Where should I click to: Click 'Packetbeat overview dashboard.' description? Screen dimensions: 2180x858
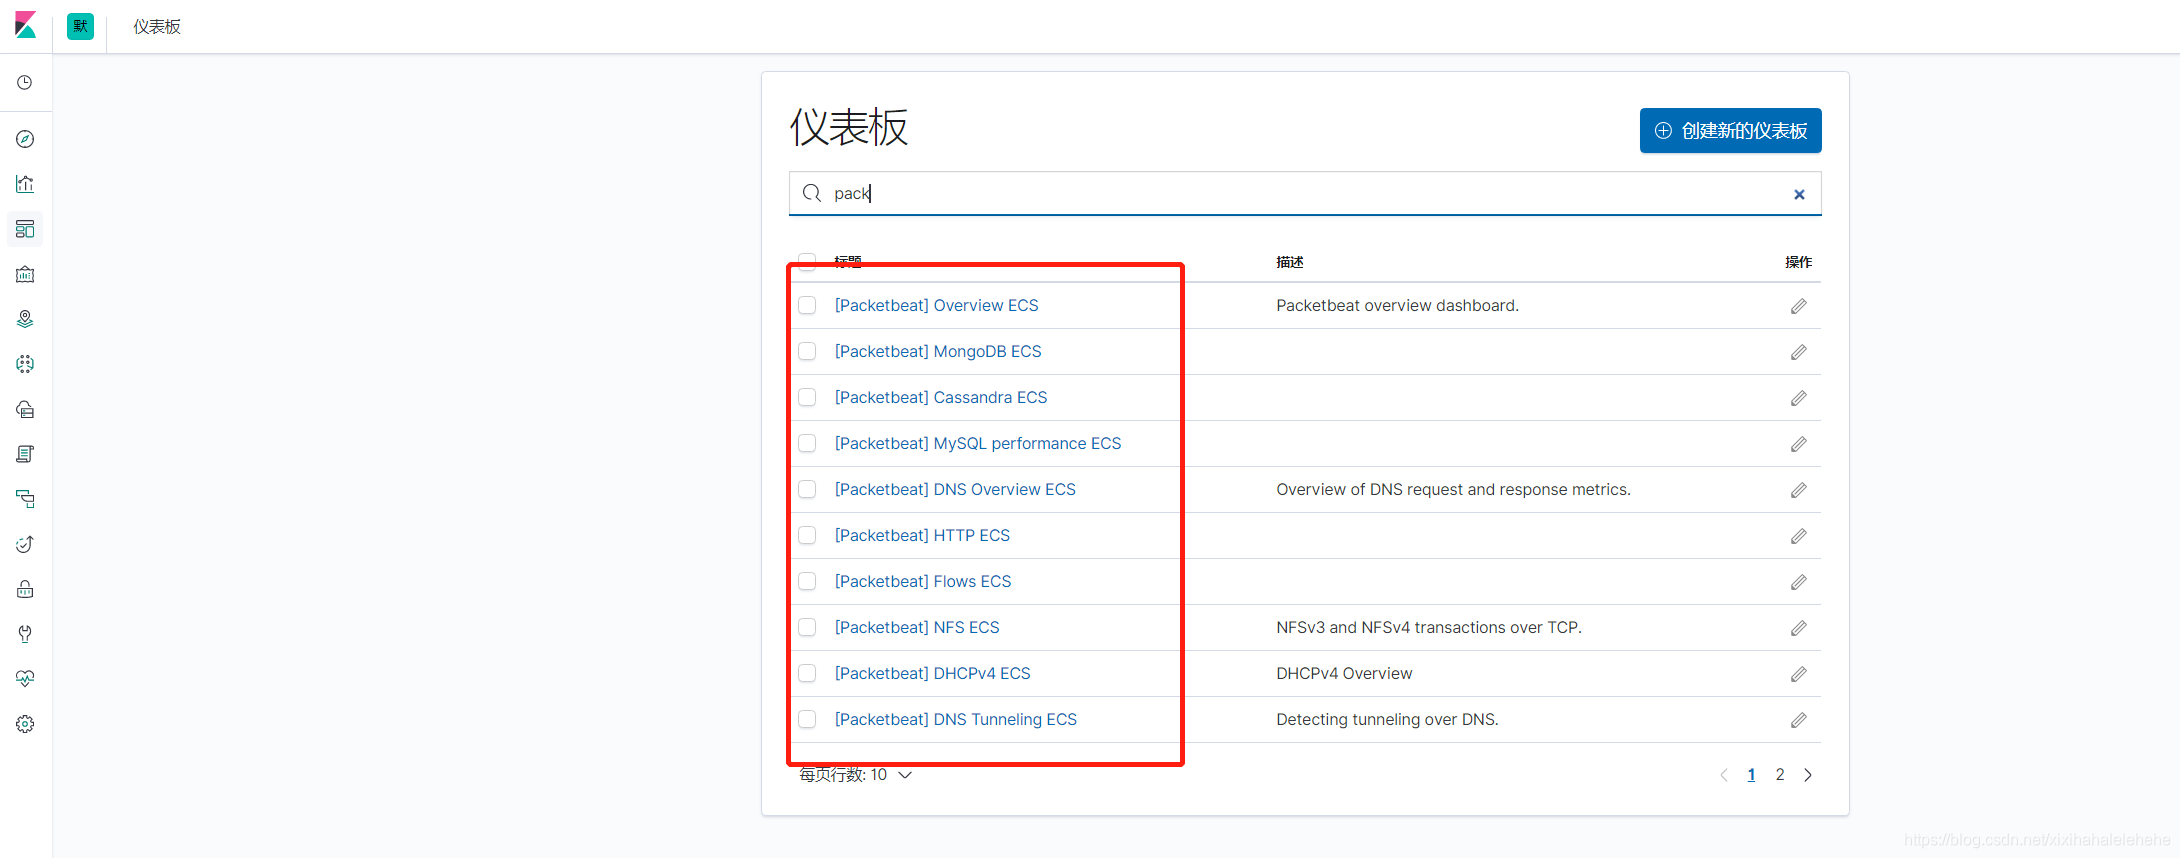tap(1397, 305)
